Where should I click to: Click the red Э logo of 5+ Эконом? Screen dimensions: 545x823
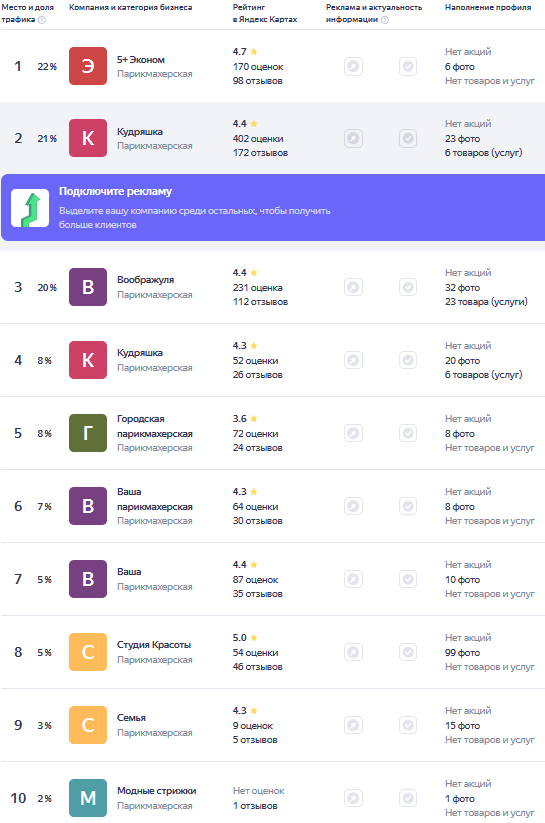pos(88,66)
